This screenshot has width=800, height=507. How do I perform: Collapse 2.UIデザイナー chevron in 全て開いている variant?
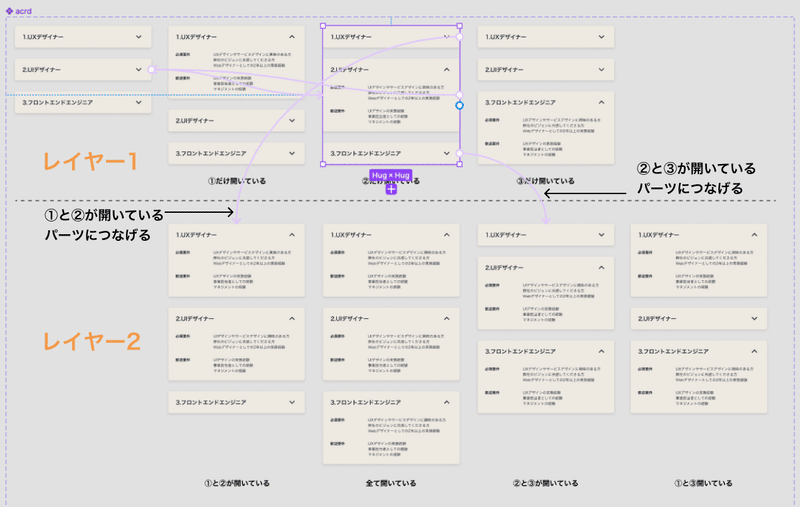pyautogui.click(x=446, y=318)
